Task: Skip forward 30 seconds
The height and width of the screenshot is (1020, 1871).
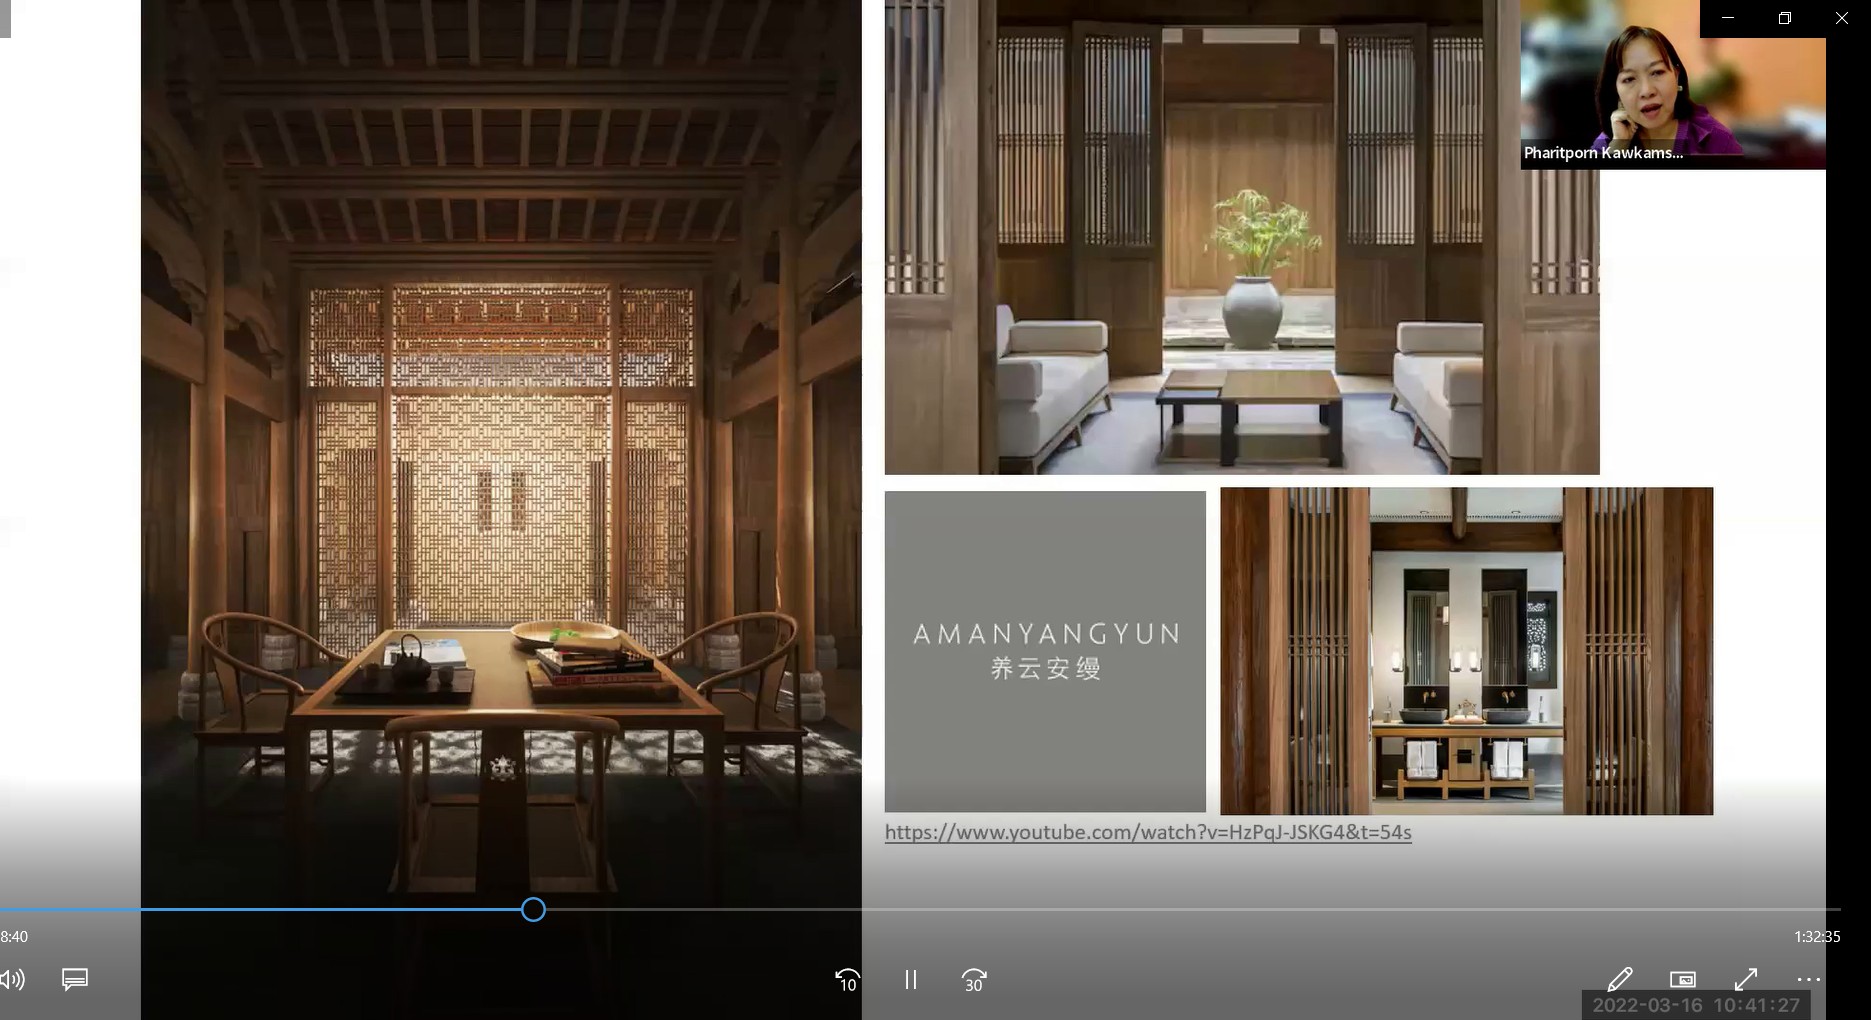Action: click(x=974, y=980)
